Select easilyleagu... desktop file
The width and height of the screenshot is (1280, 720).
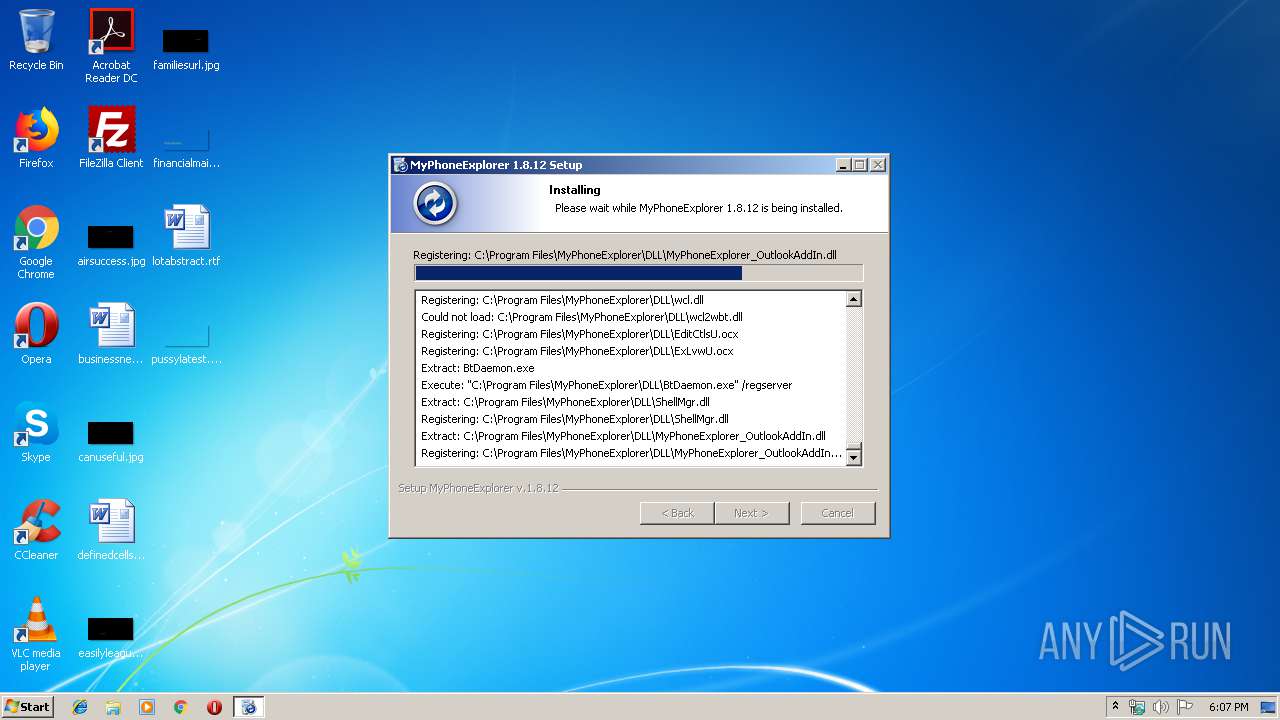click(x=111, y=637)
